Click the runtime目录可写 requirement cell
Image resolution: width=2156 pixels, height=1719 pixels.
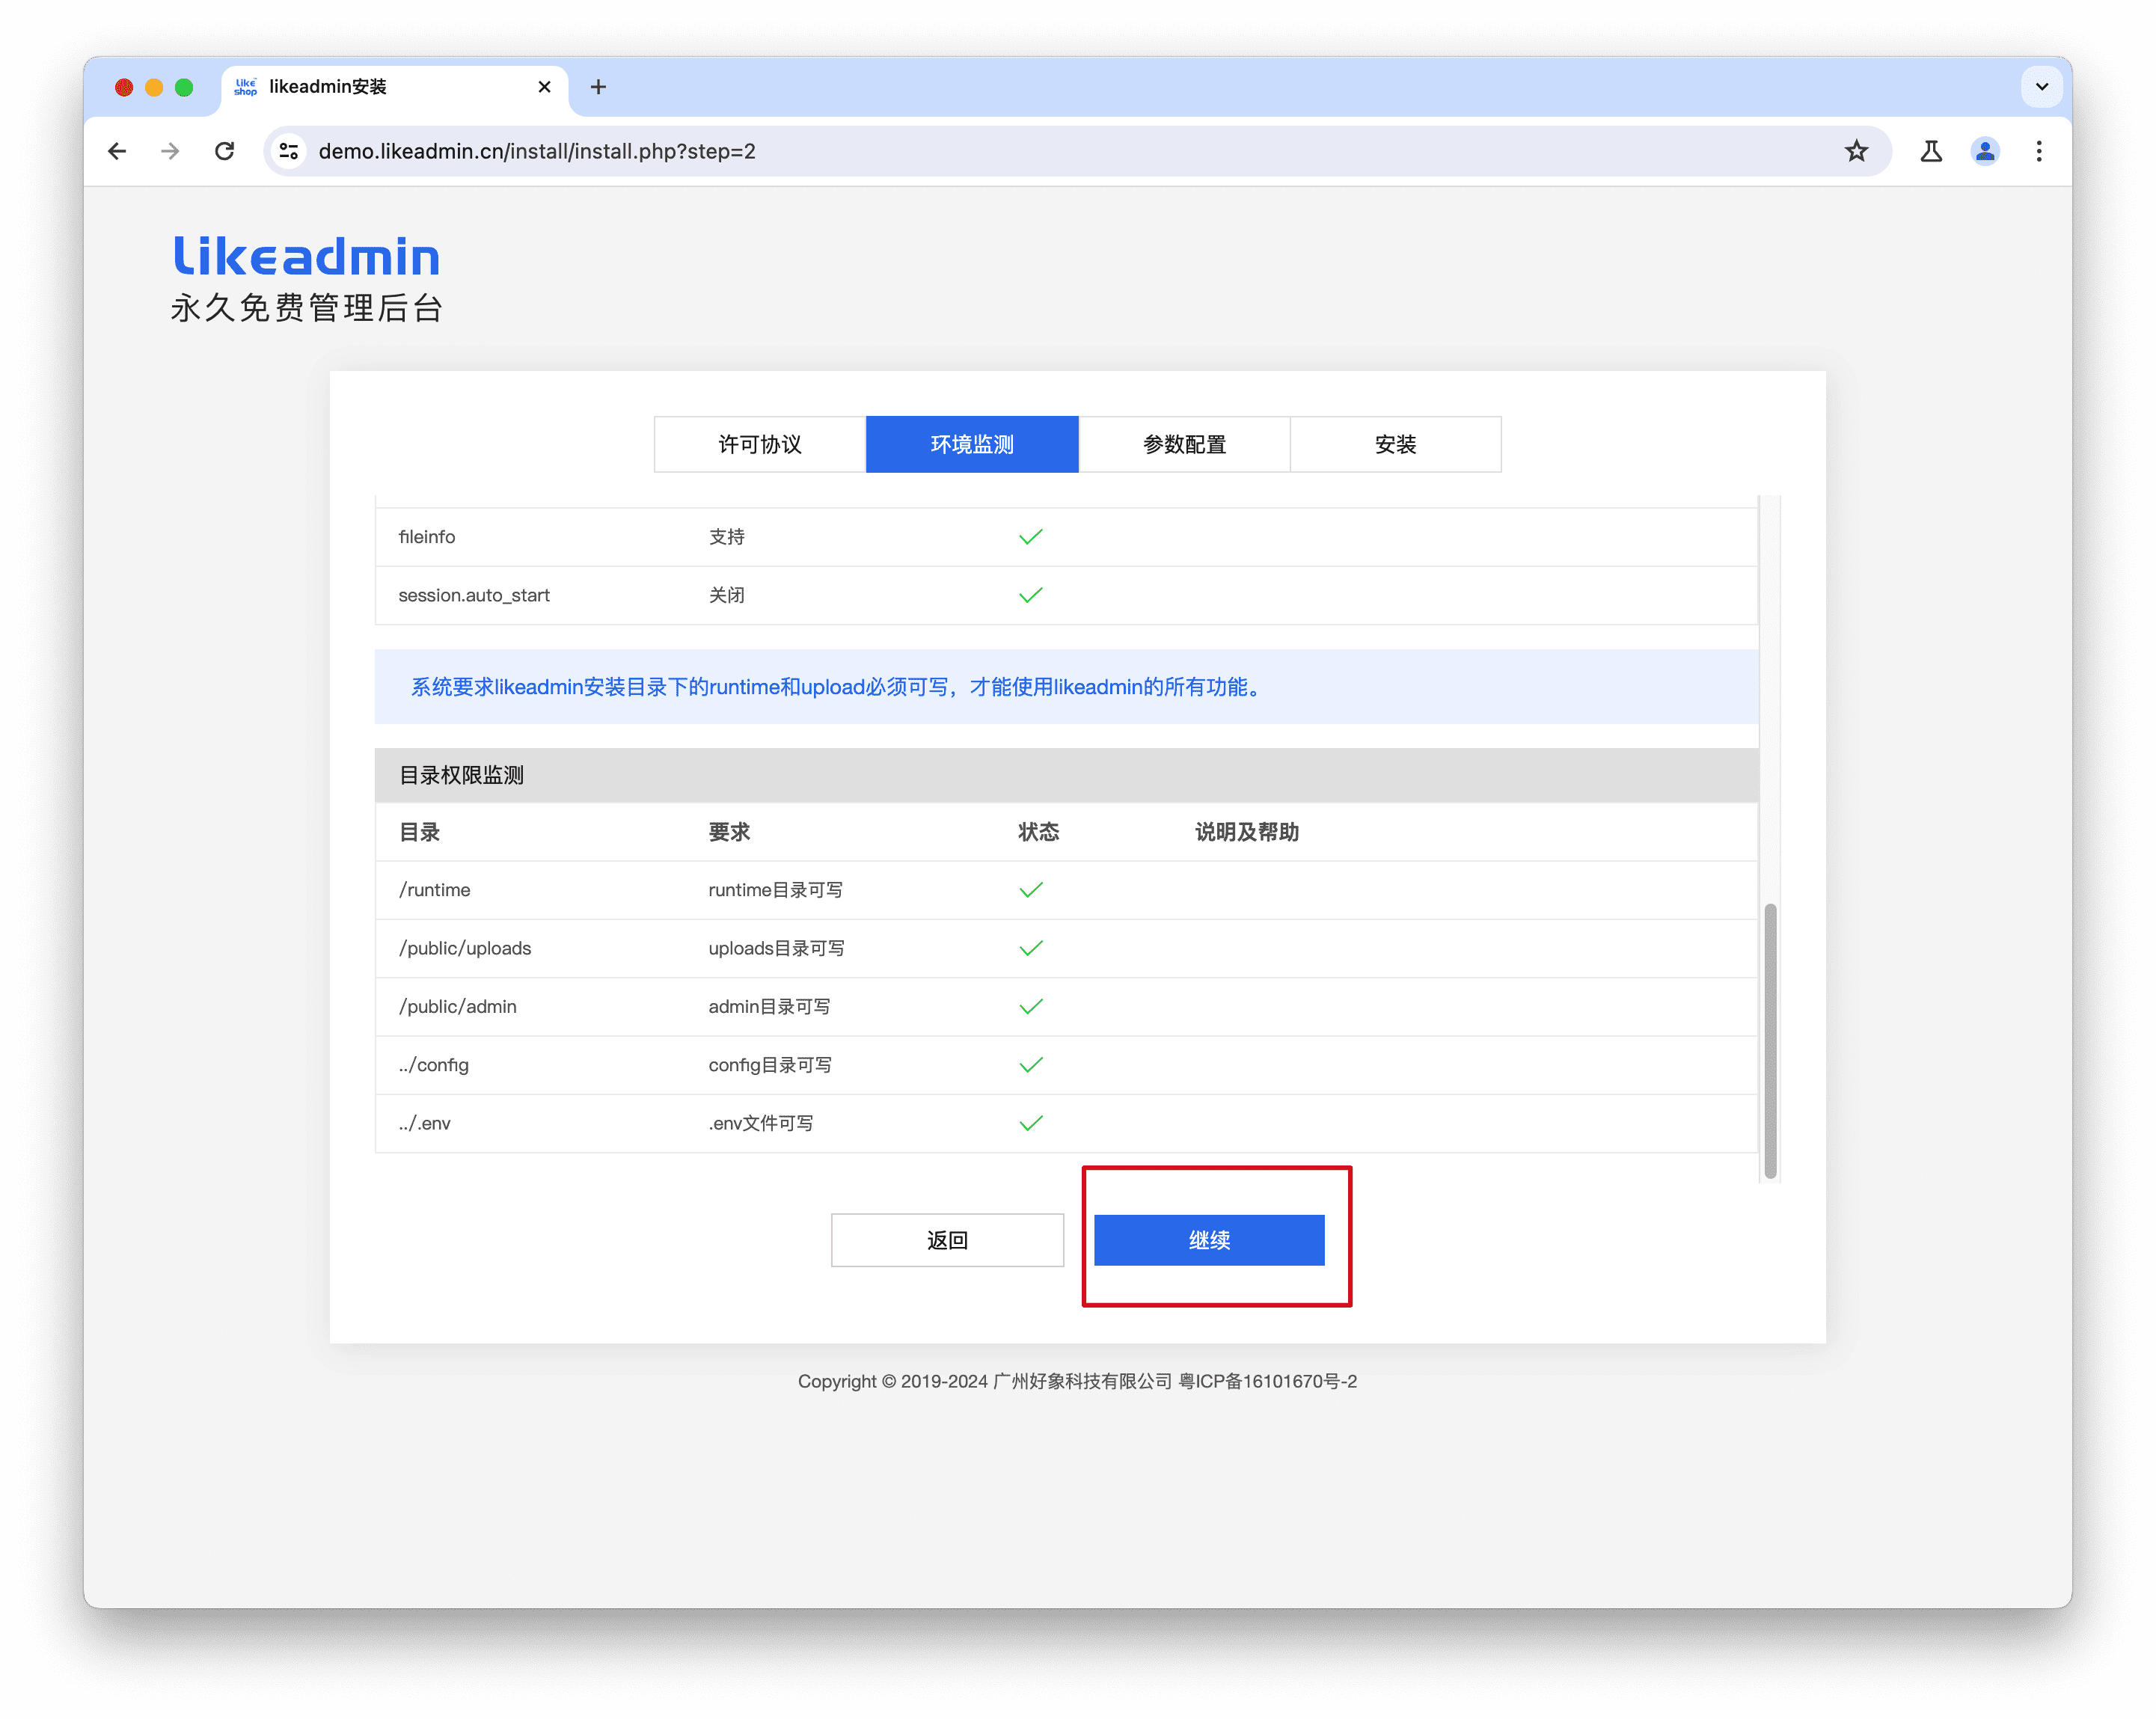coord(776,890)
